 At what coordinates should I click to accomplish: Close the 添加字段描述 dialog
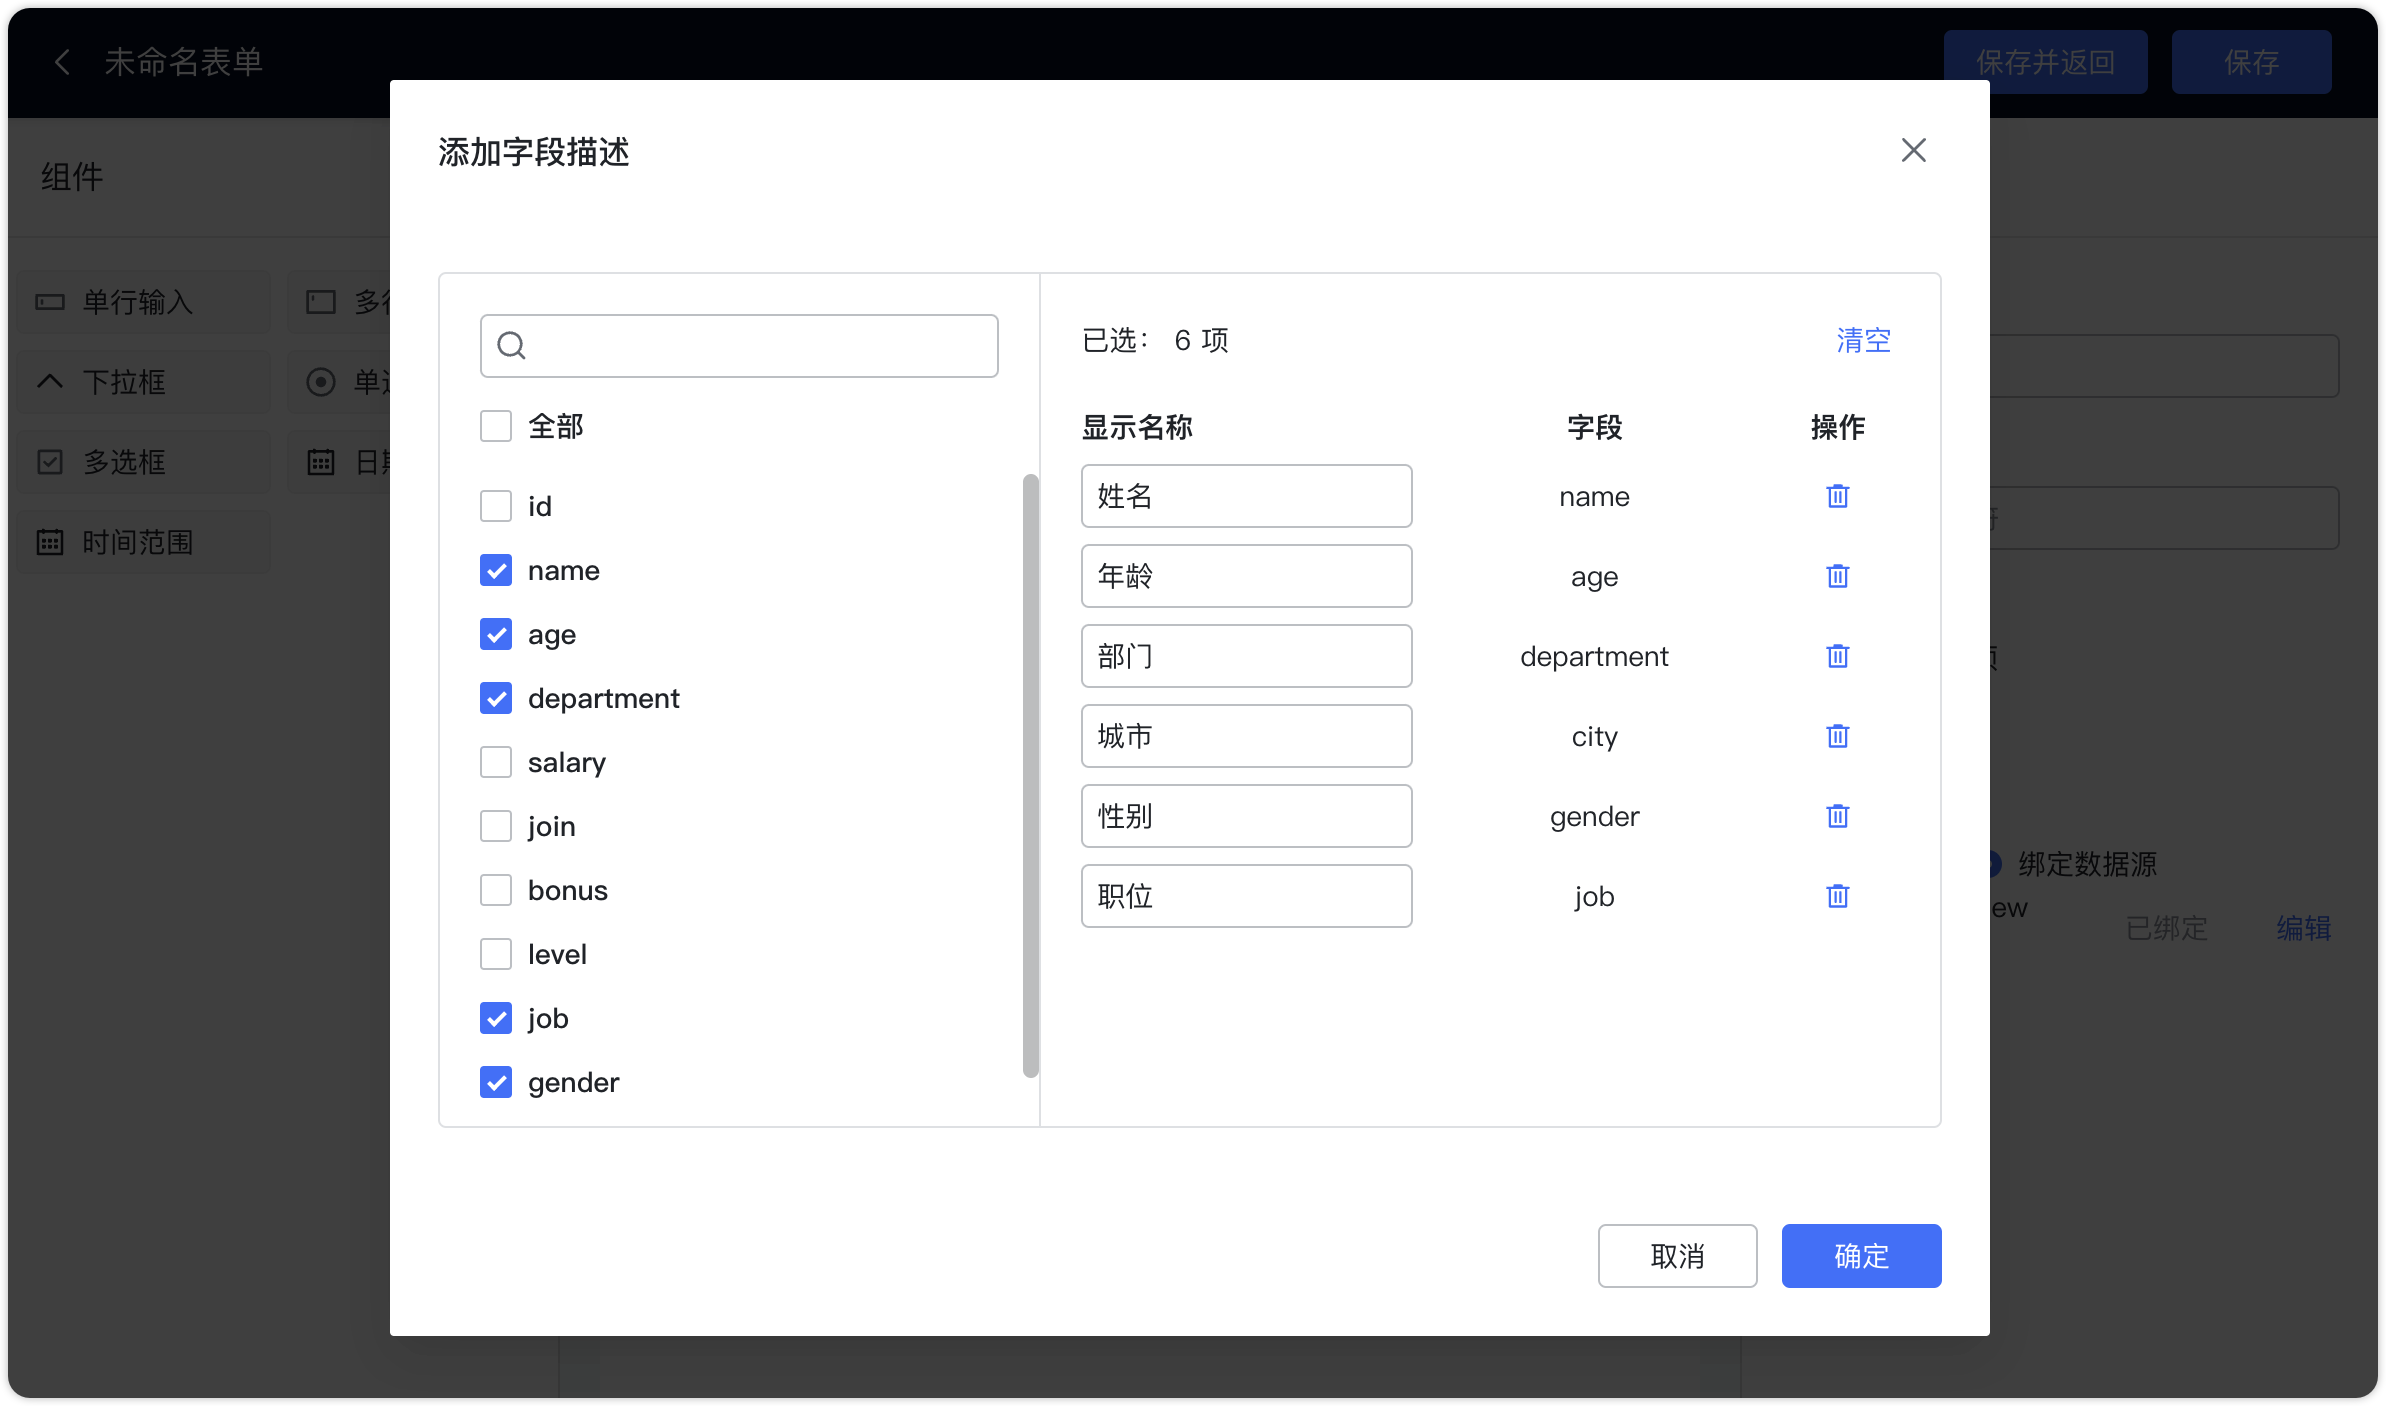click(1913, 150)
